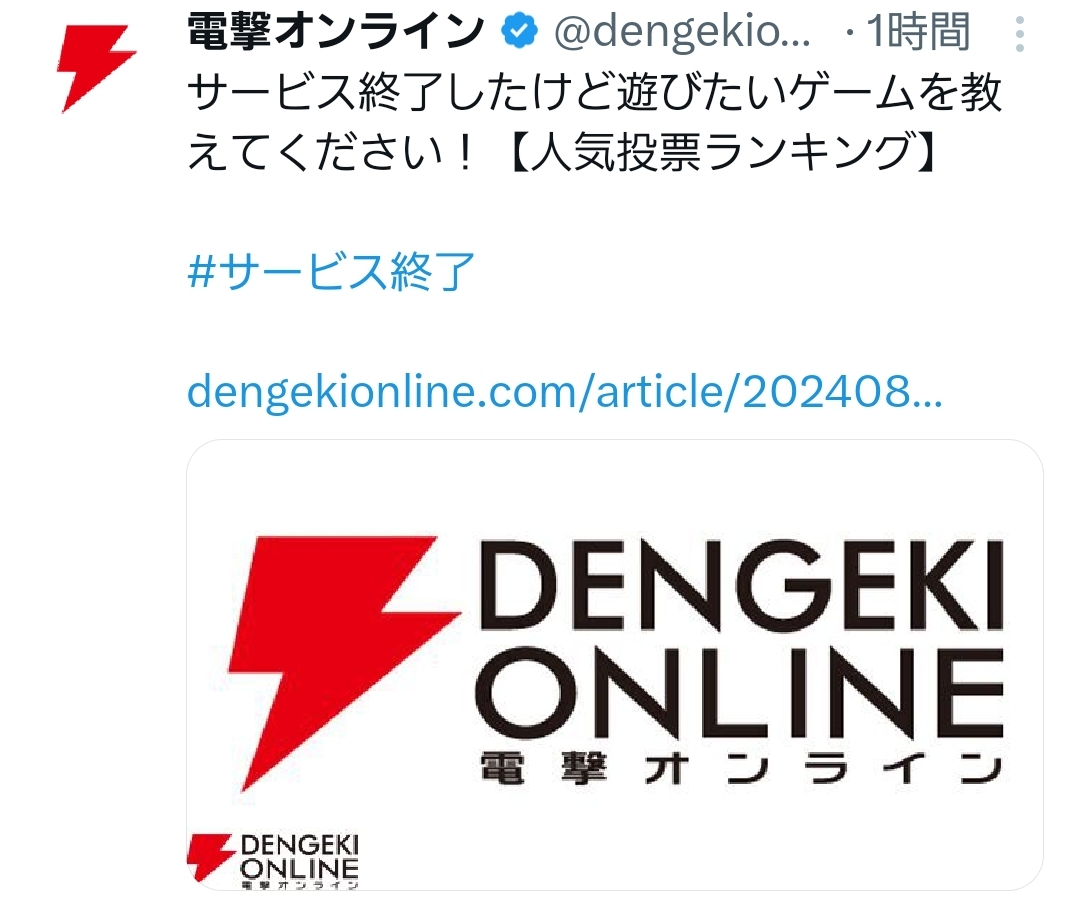Click the 電撃オンライン katakana subtitle in the card
This screenshot has height=909, width=1080.
pyautogui.click(x=741, y=769)
